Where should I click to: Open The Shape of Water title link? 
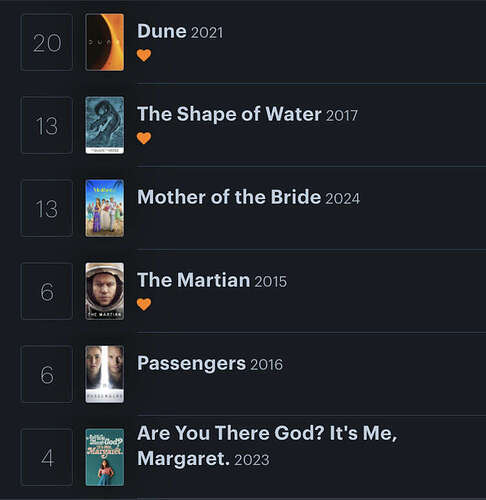[229, 114]
